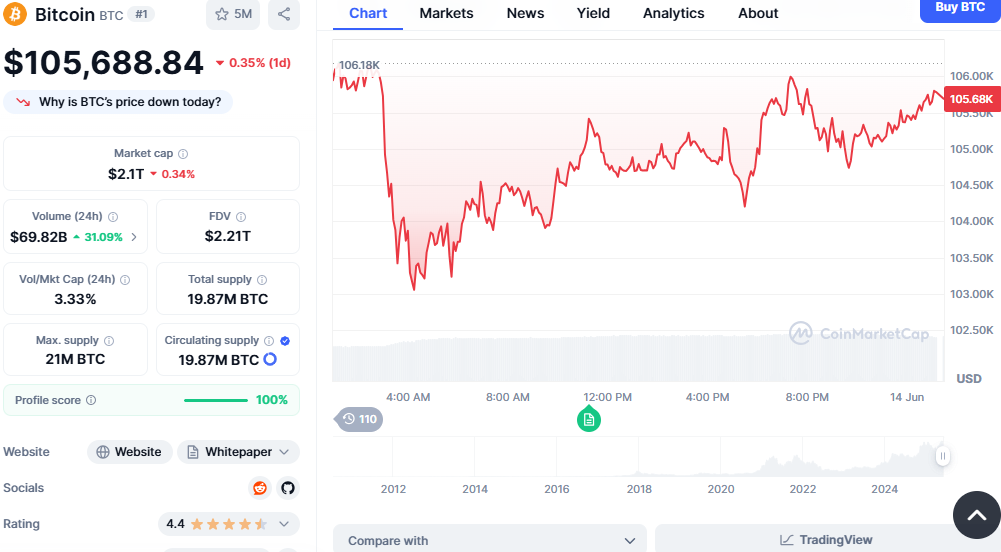Click the share icon beside watchlist
1001x552 pixels.
pyautogui.click(x=284, y=14)
